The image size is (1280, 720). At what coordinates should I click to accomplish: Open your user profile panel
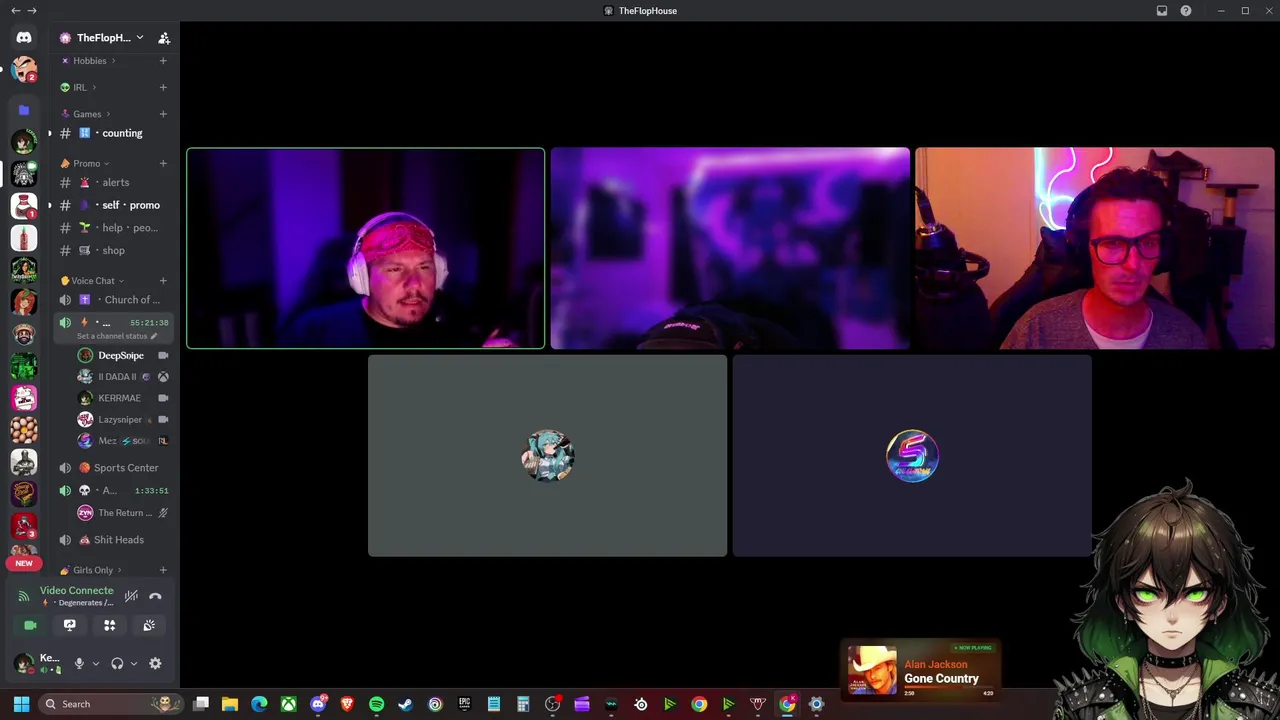pyautogui.click(x=37, y=663)
